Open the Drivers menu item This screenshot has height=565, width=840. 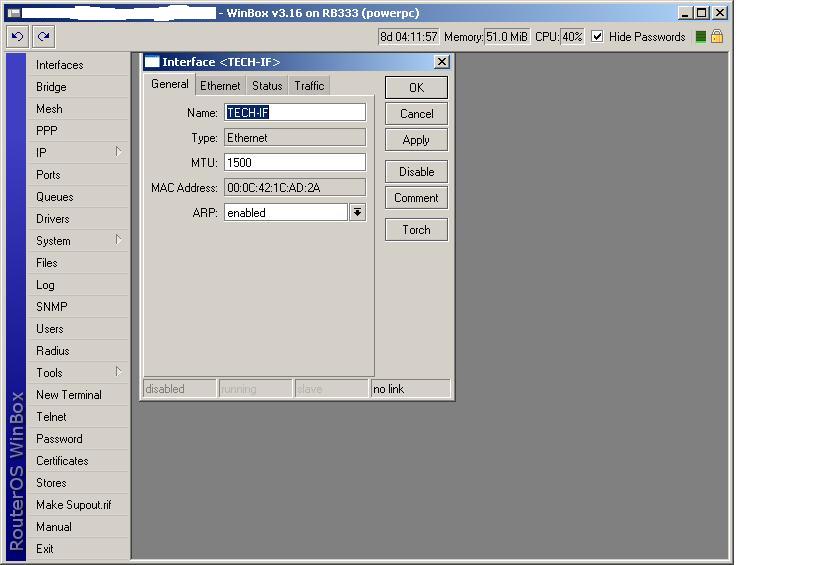click(78, 219)
